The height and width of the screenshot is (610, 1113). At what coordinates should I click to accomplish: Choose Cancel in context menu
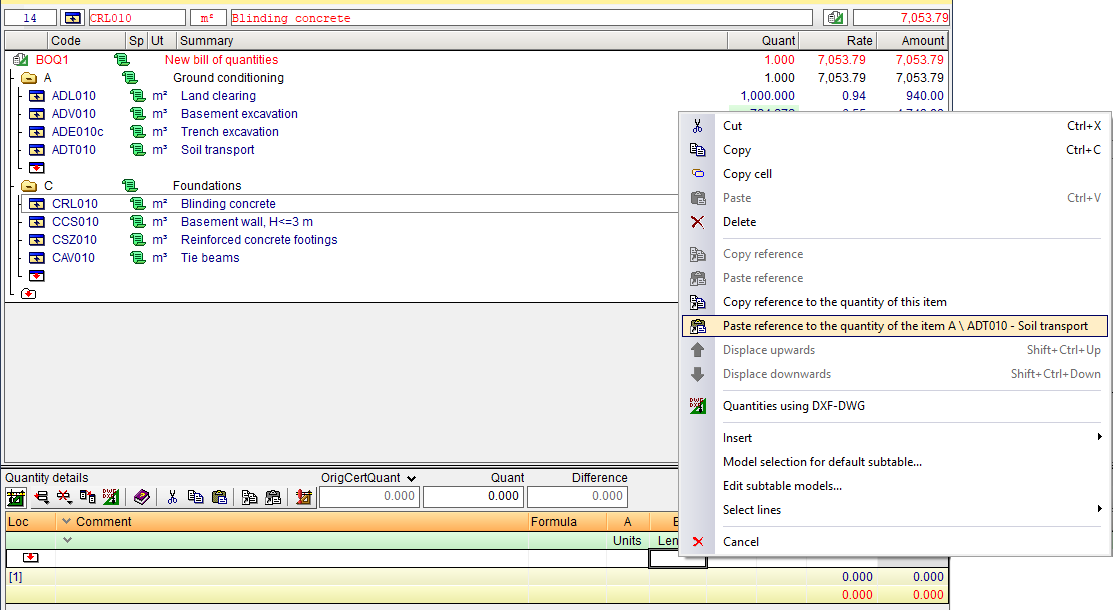(x=894, y=542)
